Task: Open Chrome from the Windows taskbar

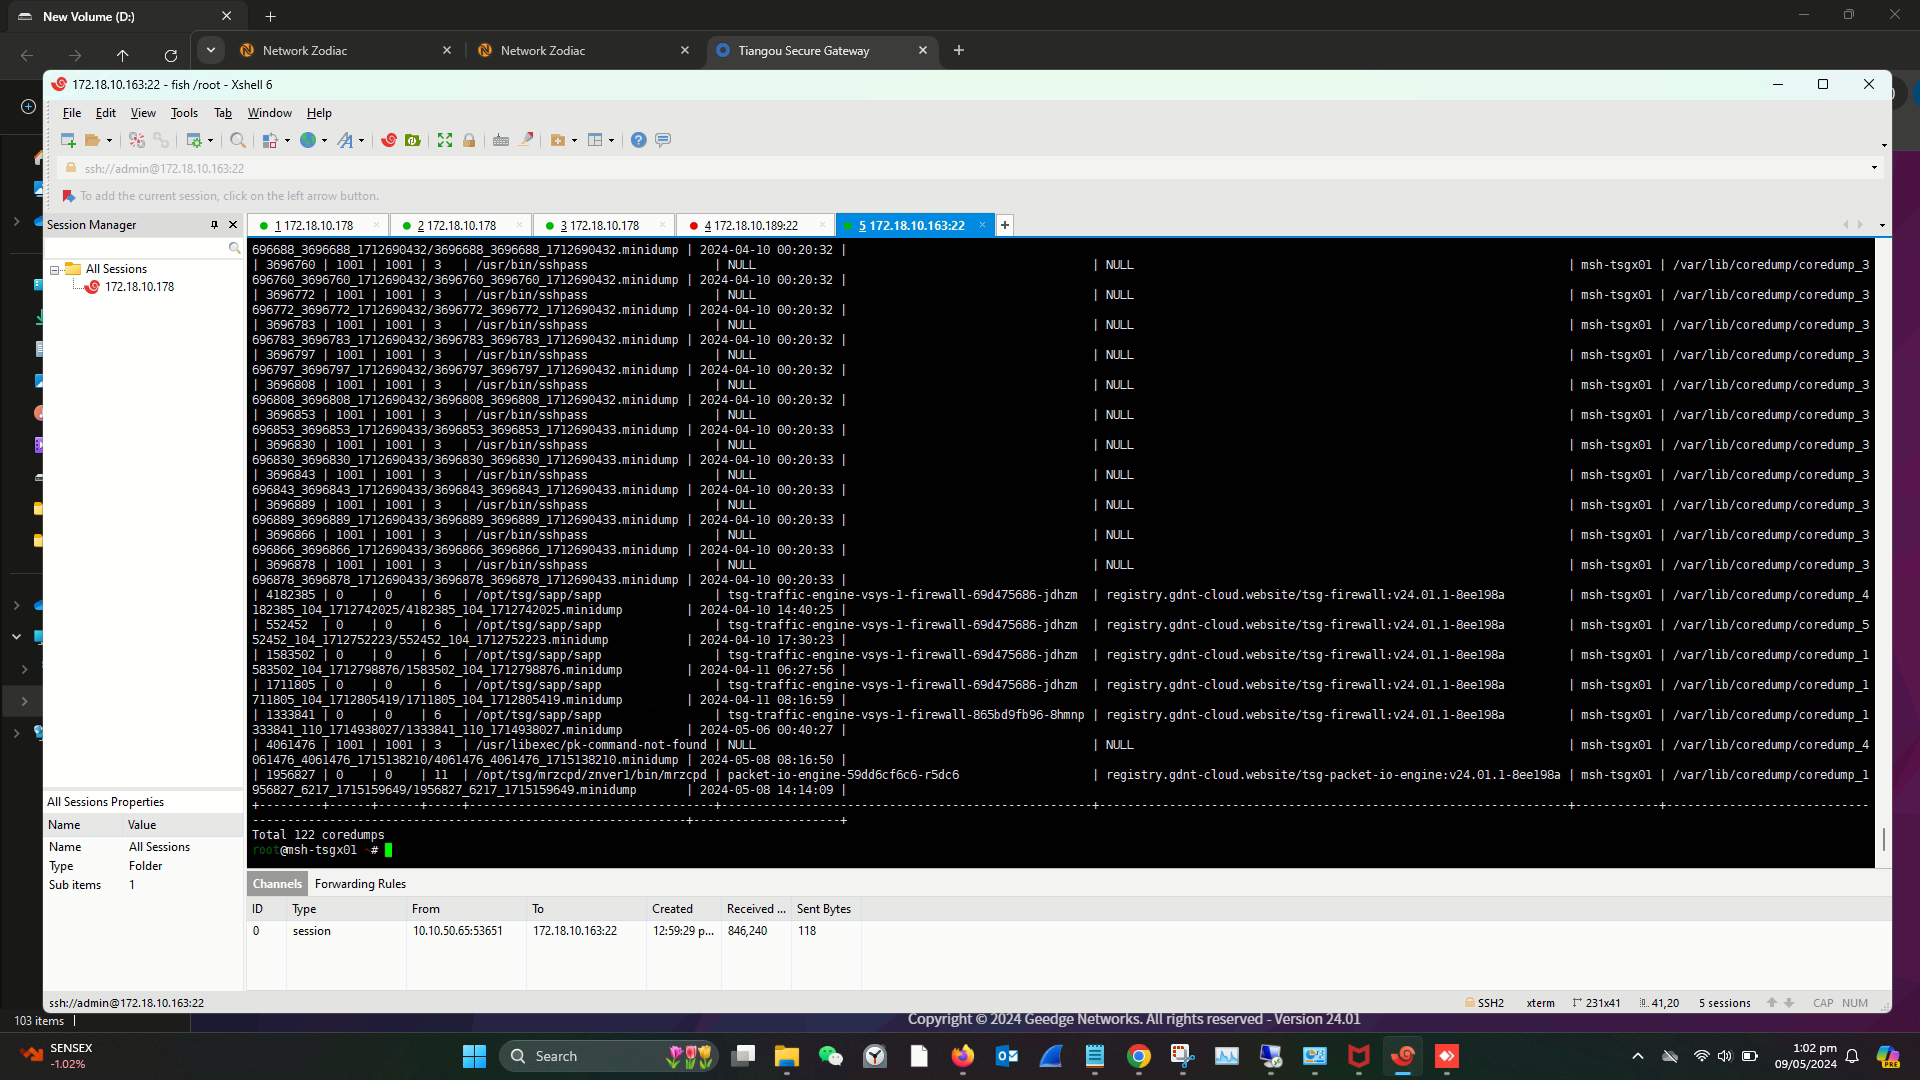Action: pos(1139,1056)
